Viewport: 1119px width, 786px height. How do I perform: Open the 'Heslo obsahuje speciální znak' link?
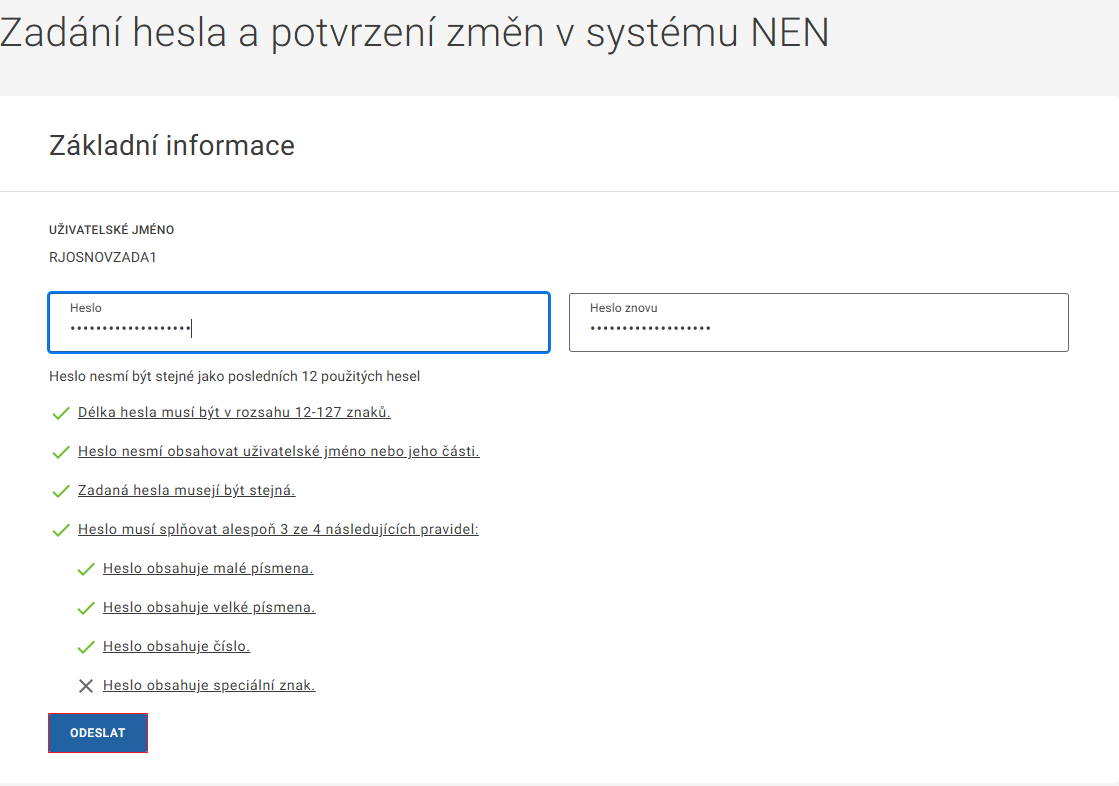(x=209, y=685)
